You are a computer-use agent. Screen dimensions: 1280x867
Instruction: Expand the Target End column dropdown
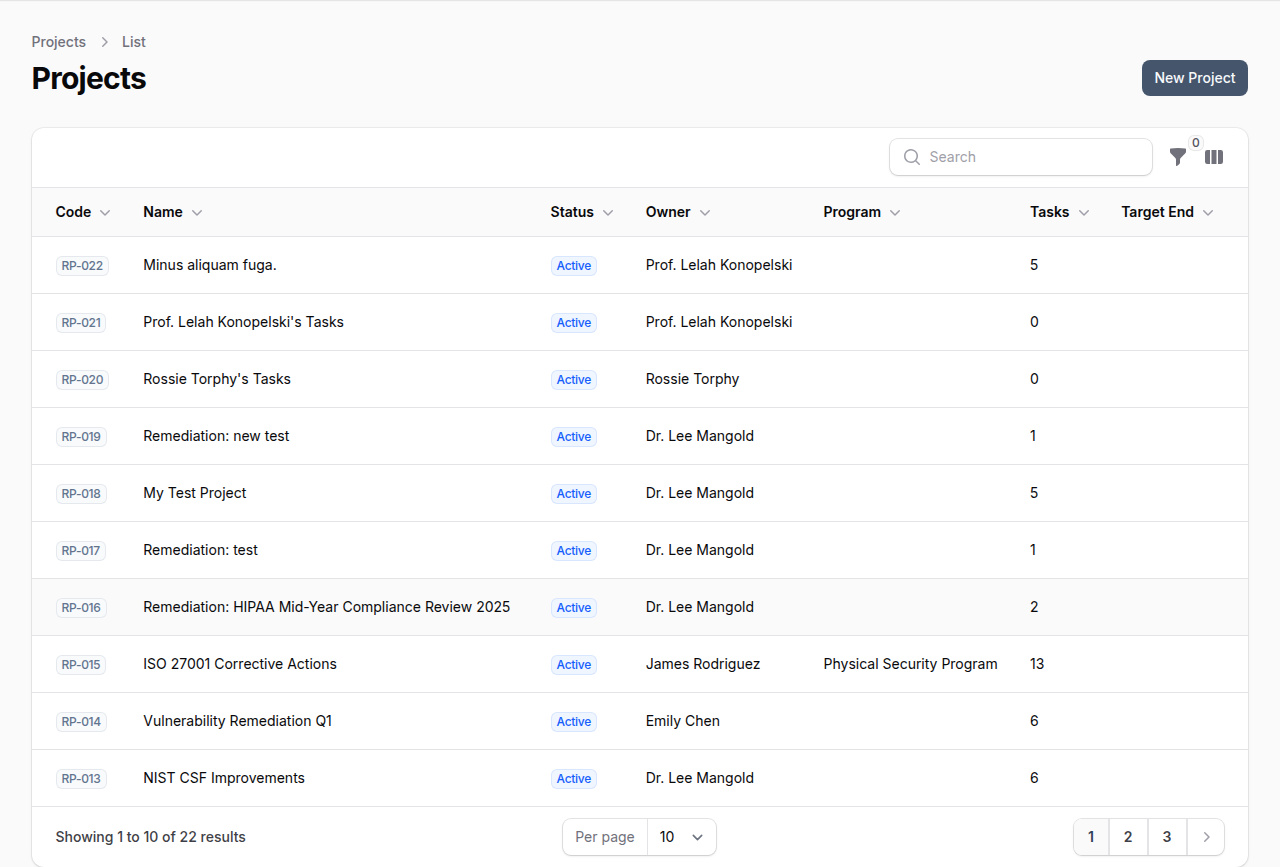click(1208, 212)
